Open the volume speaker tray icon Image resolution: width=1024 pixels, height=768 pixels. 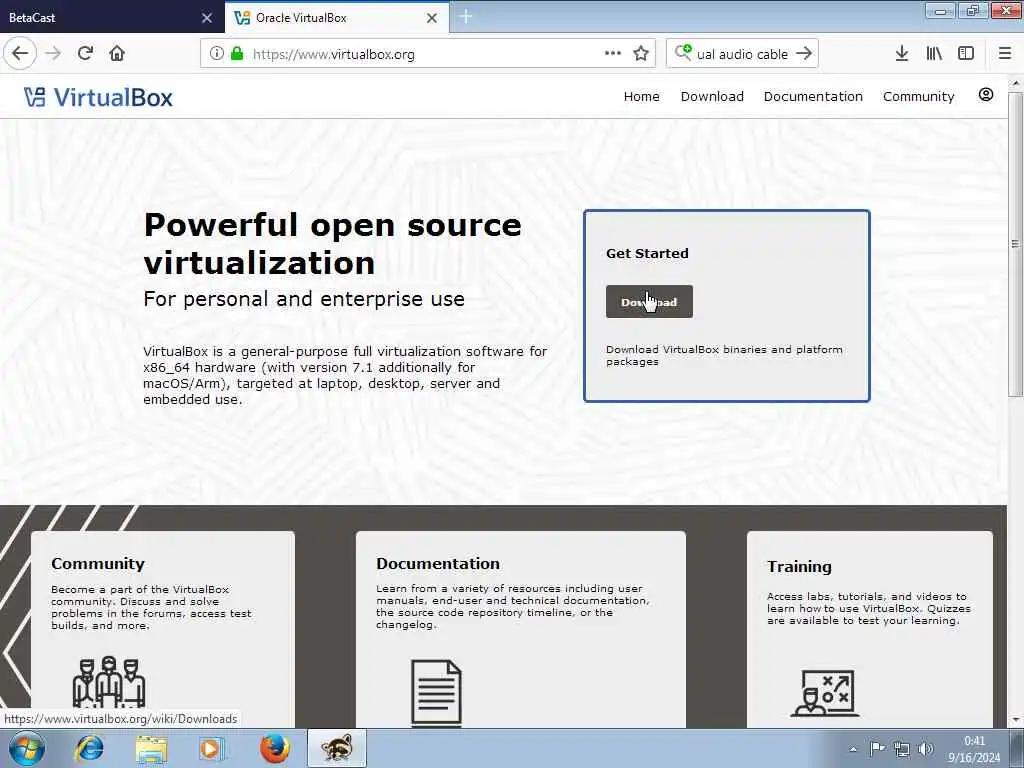pyautogui.click(x=925, y=749)
